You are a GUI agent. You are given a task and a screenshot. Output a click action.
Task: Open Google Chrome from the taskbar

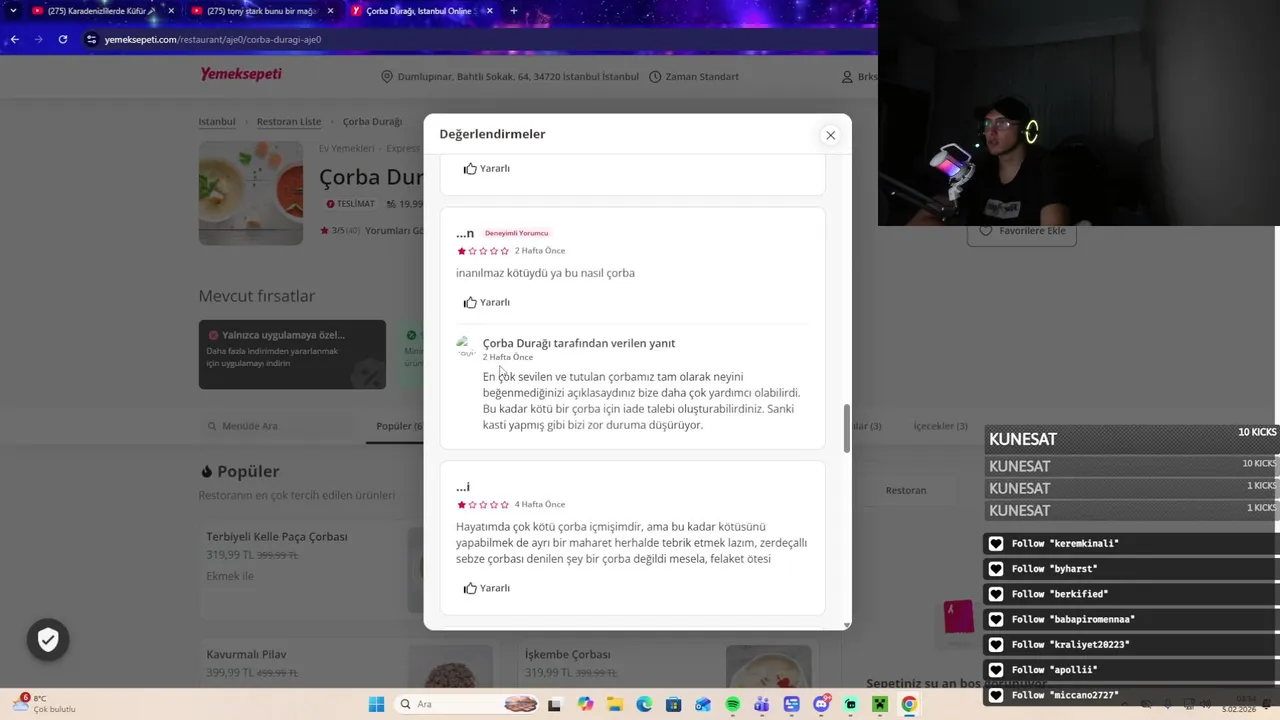click(909, 705)
